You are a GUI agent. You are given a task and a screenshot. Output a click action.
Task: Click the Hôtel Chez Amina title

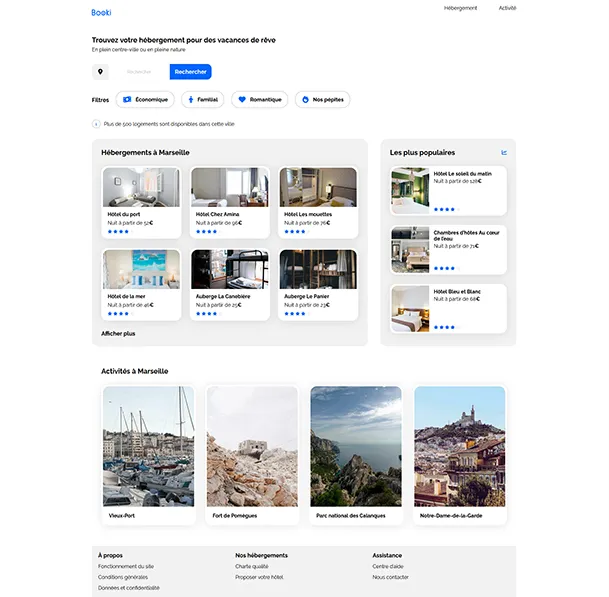pos(218,214)
